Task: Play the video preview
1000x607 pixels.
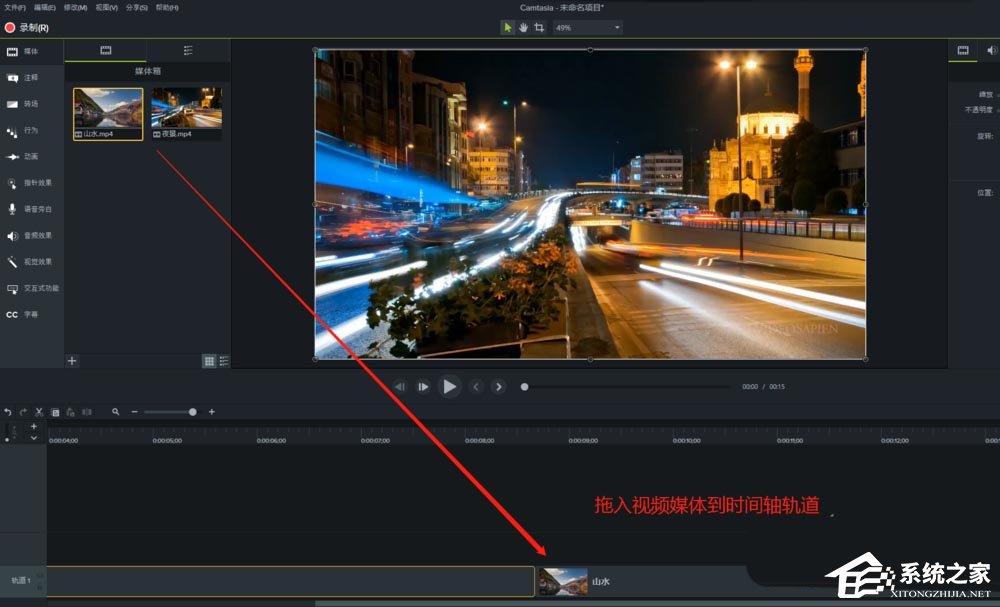Action: (x=450, y=386)
